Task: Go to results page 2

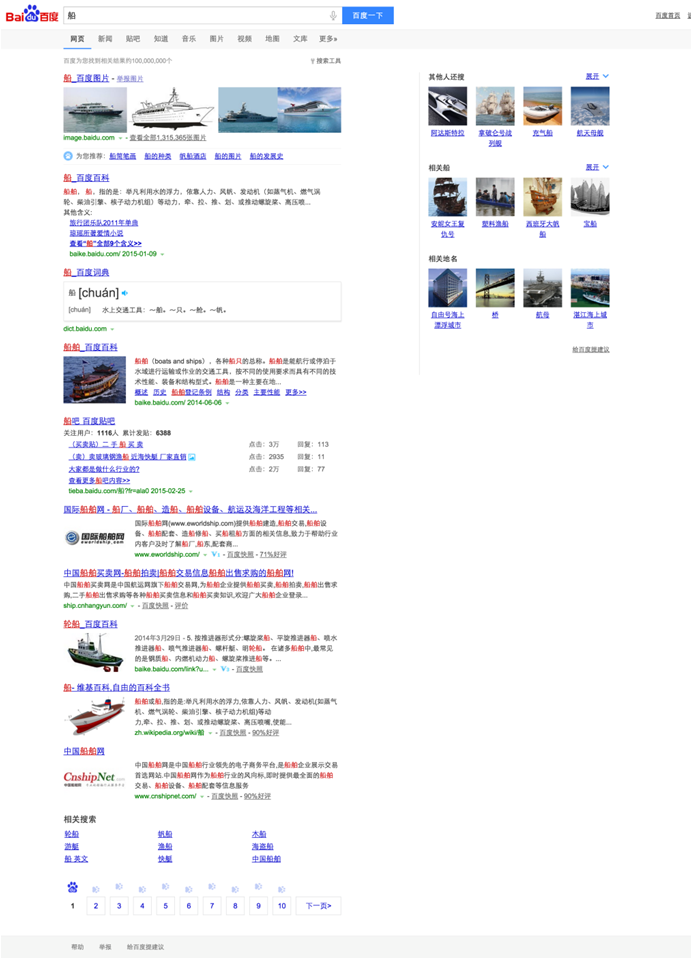Action: tap(96, 906)
